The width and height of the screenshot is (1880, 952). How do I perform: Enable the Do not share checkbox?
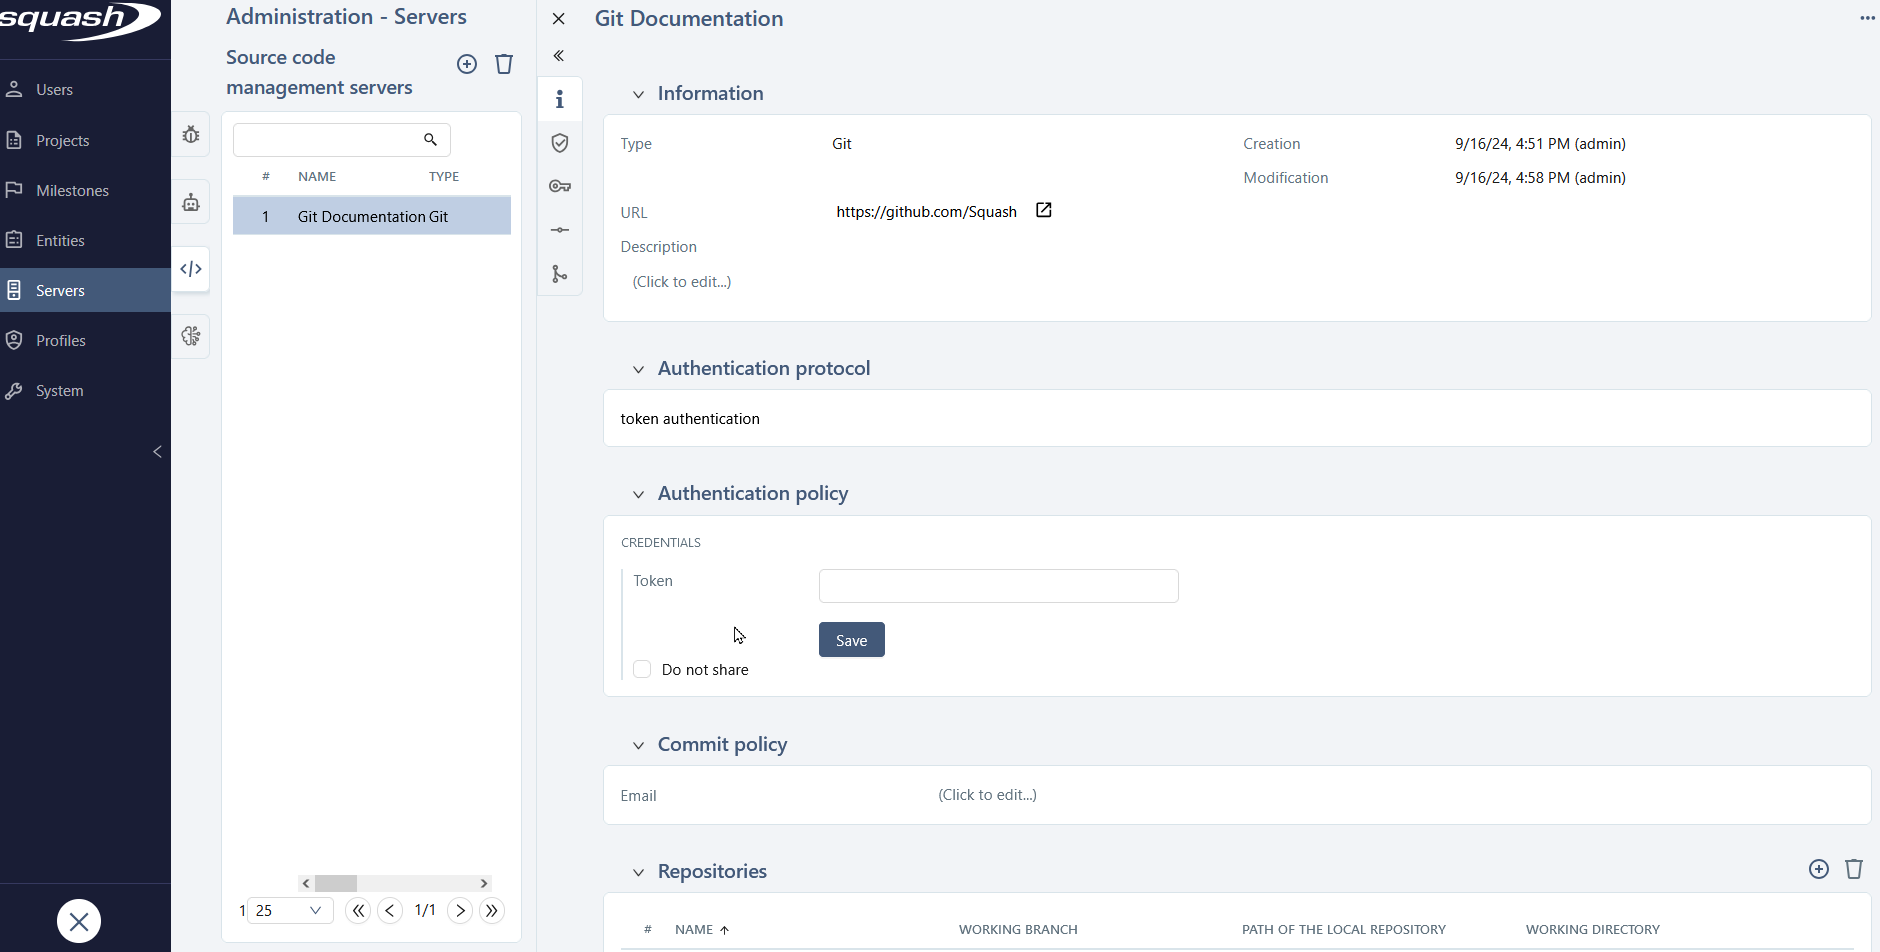click(x=642, y=669)
